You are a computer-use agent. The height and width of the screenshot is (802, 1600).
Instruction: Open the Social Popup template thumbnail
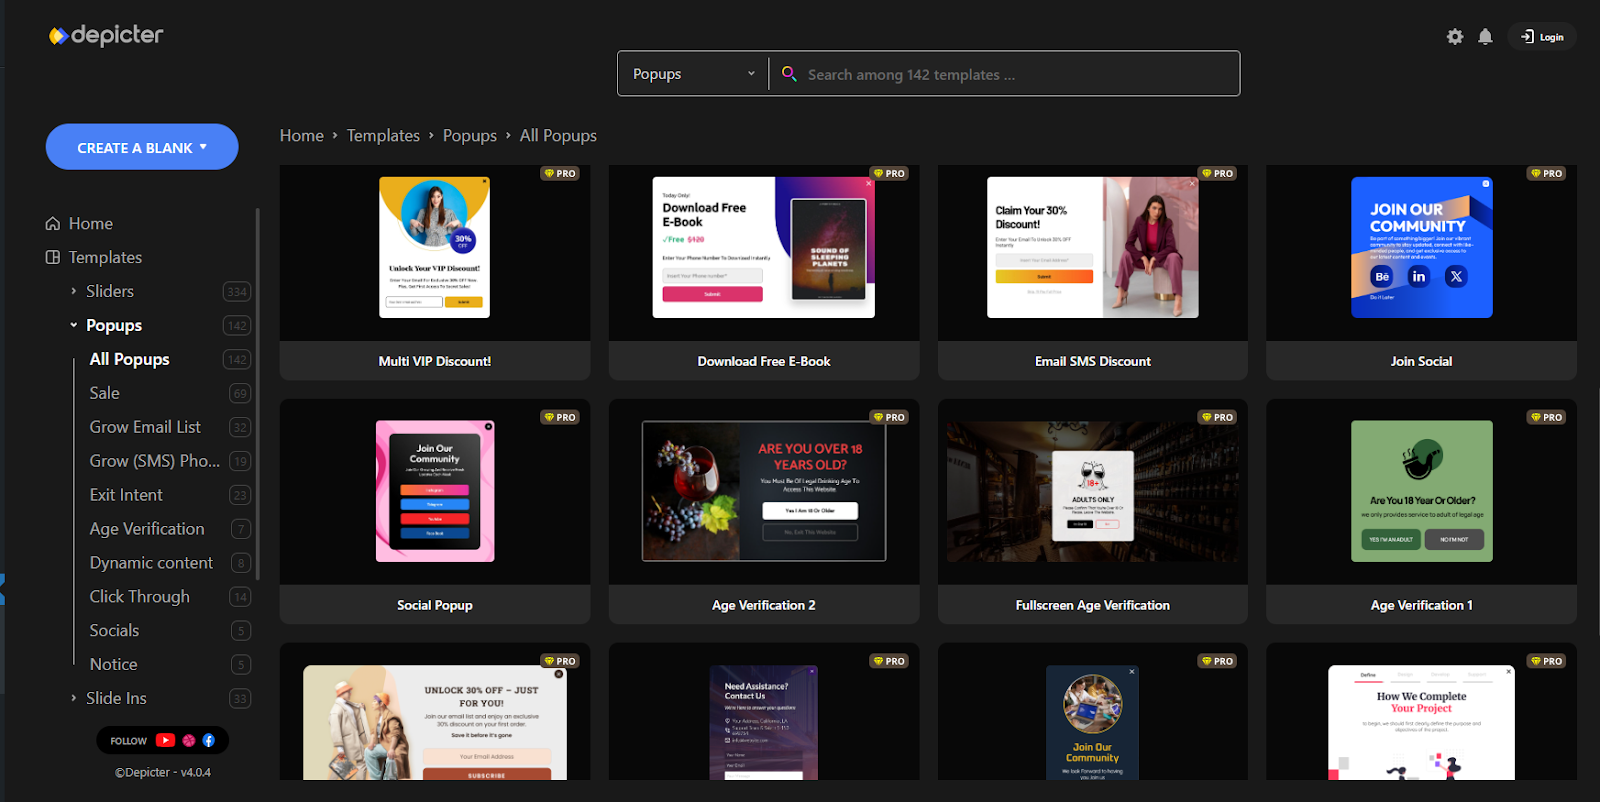(x=435, y=492)
